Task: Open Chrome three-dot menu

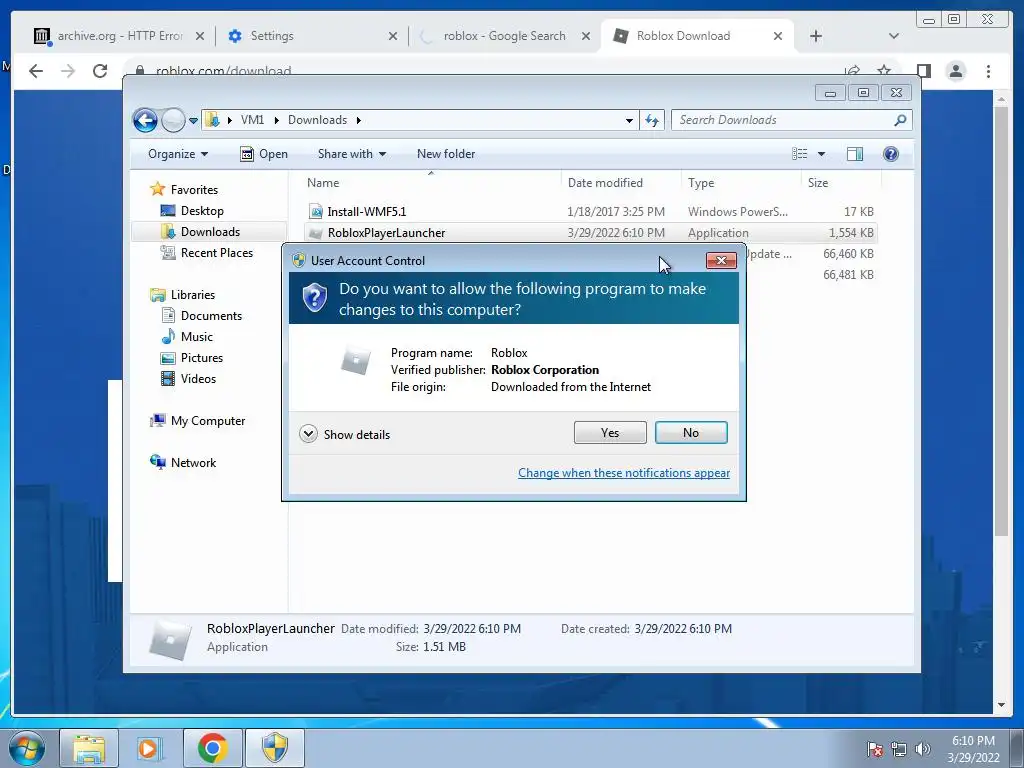Action: [988, 71]
